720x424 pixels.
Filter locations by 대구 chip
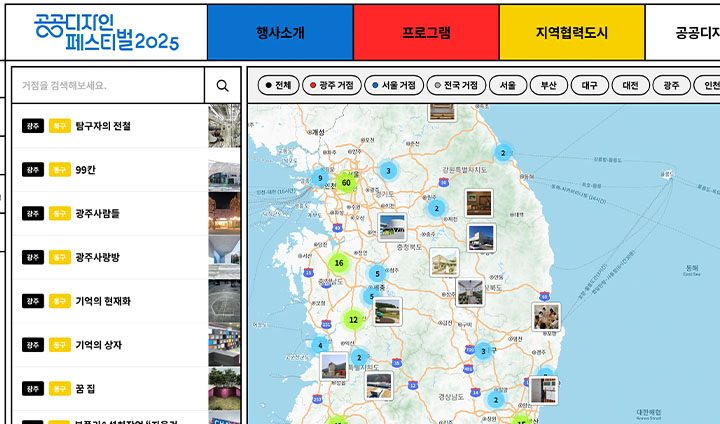pyautogui.click(x=590, y=85)
